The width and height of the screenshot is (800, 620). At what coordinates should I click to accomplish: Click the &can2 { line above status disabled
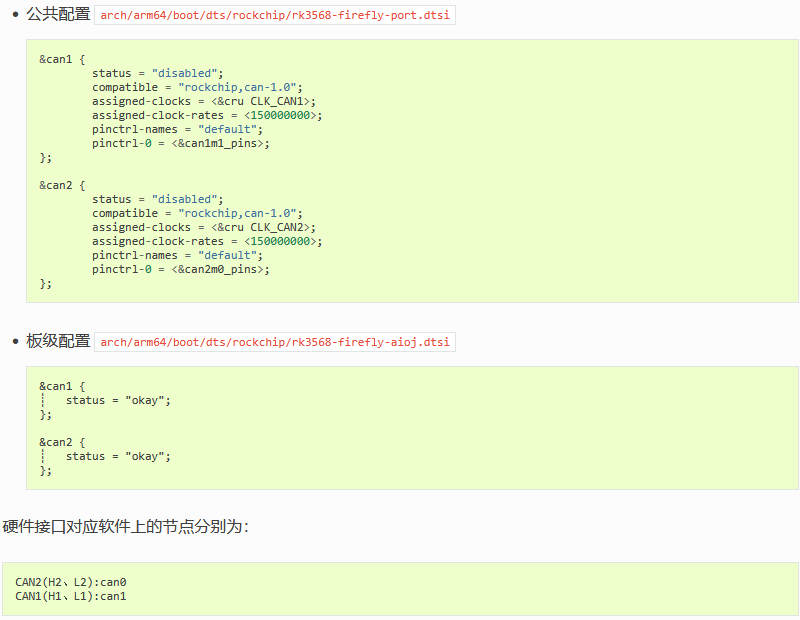62,185
